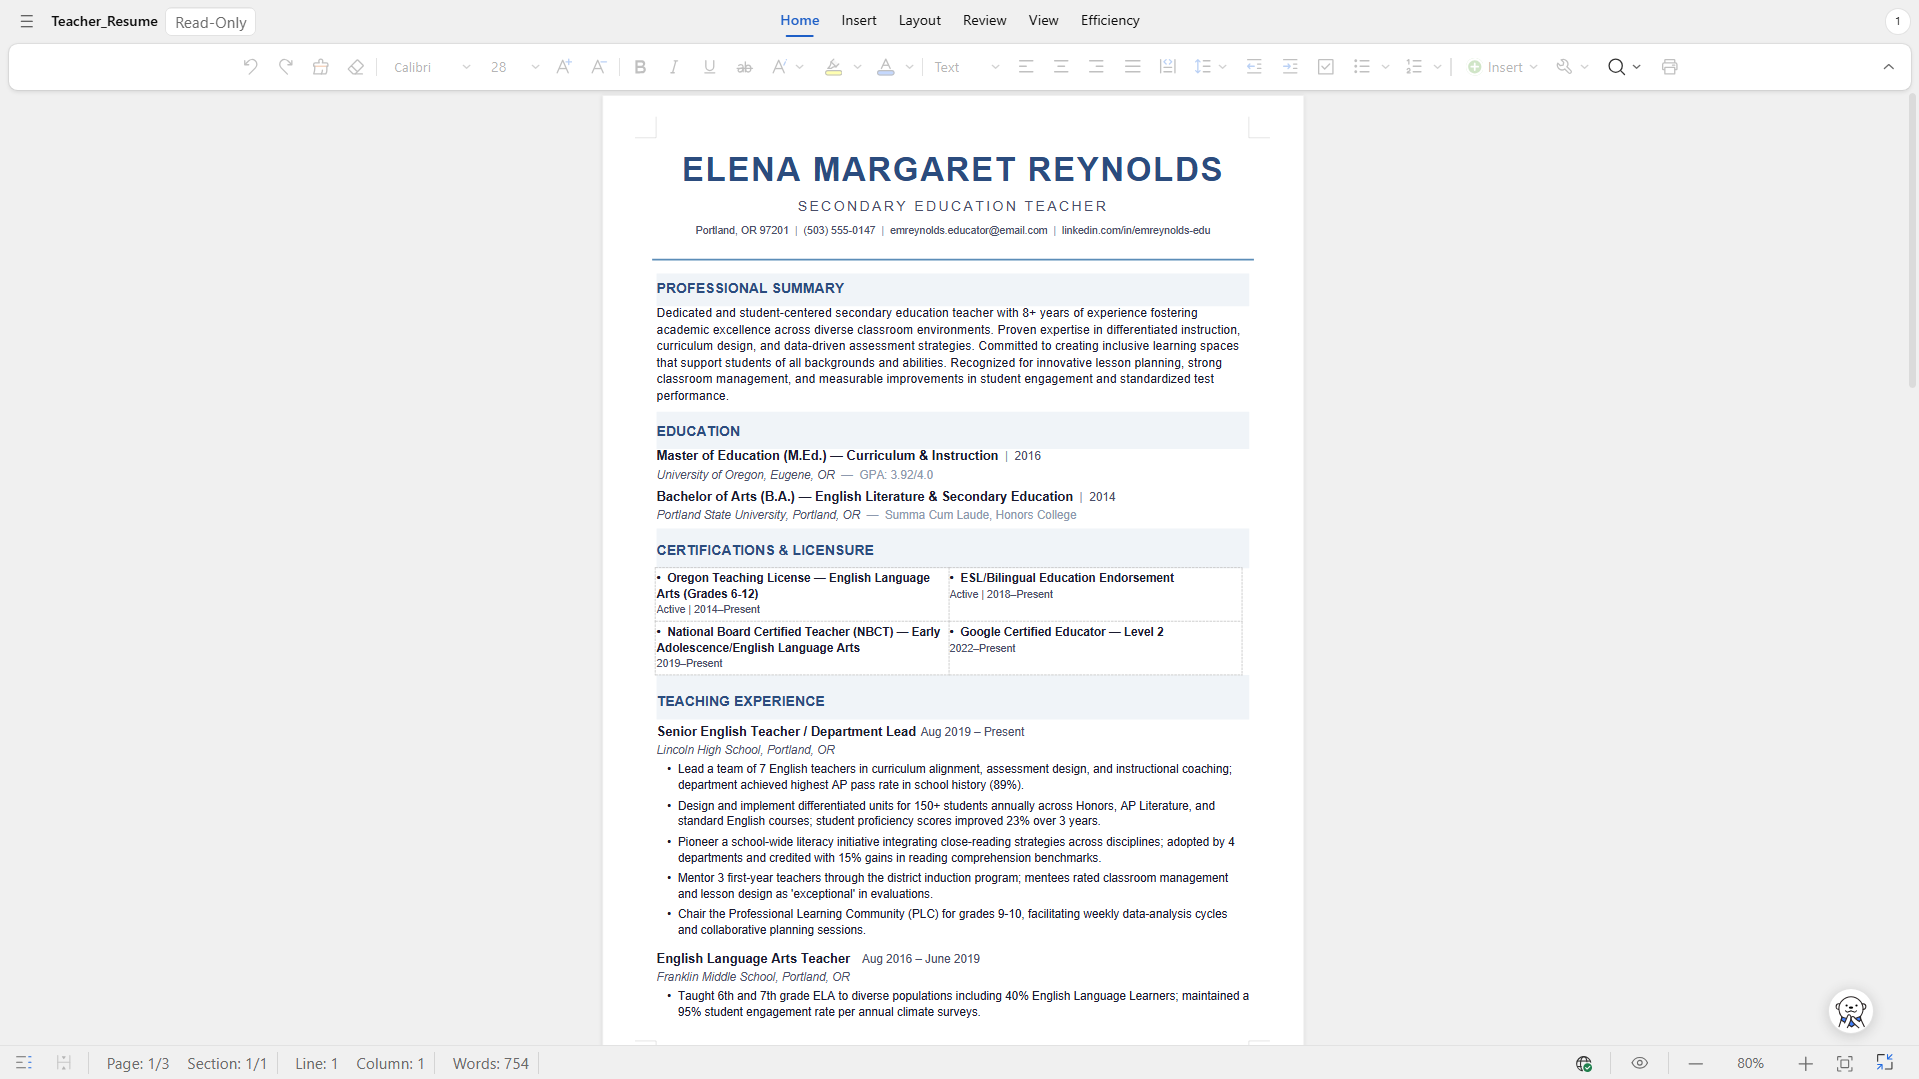Open the View tab
Viewport: 1919px width, 1079px height.
pyautogui.click(x=1044, y=20)
